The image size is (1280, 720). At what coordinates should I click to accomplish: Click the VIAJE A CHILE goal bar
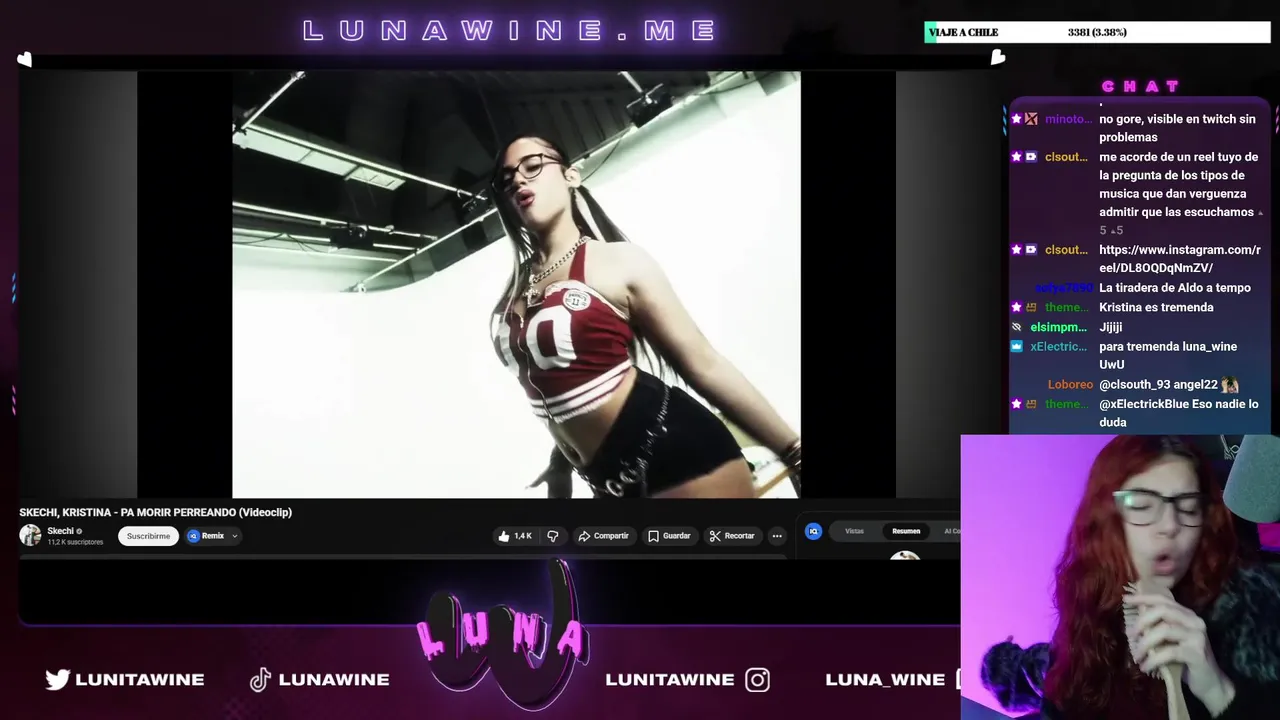tap(1097, 32)
